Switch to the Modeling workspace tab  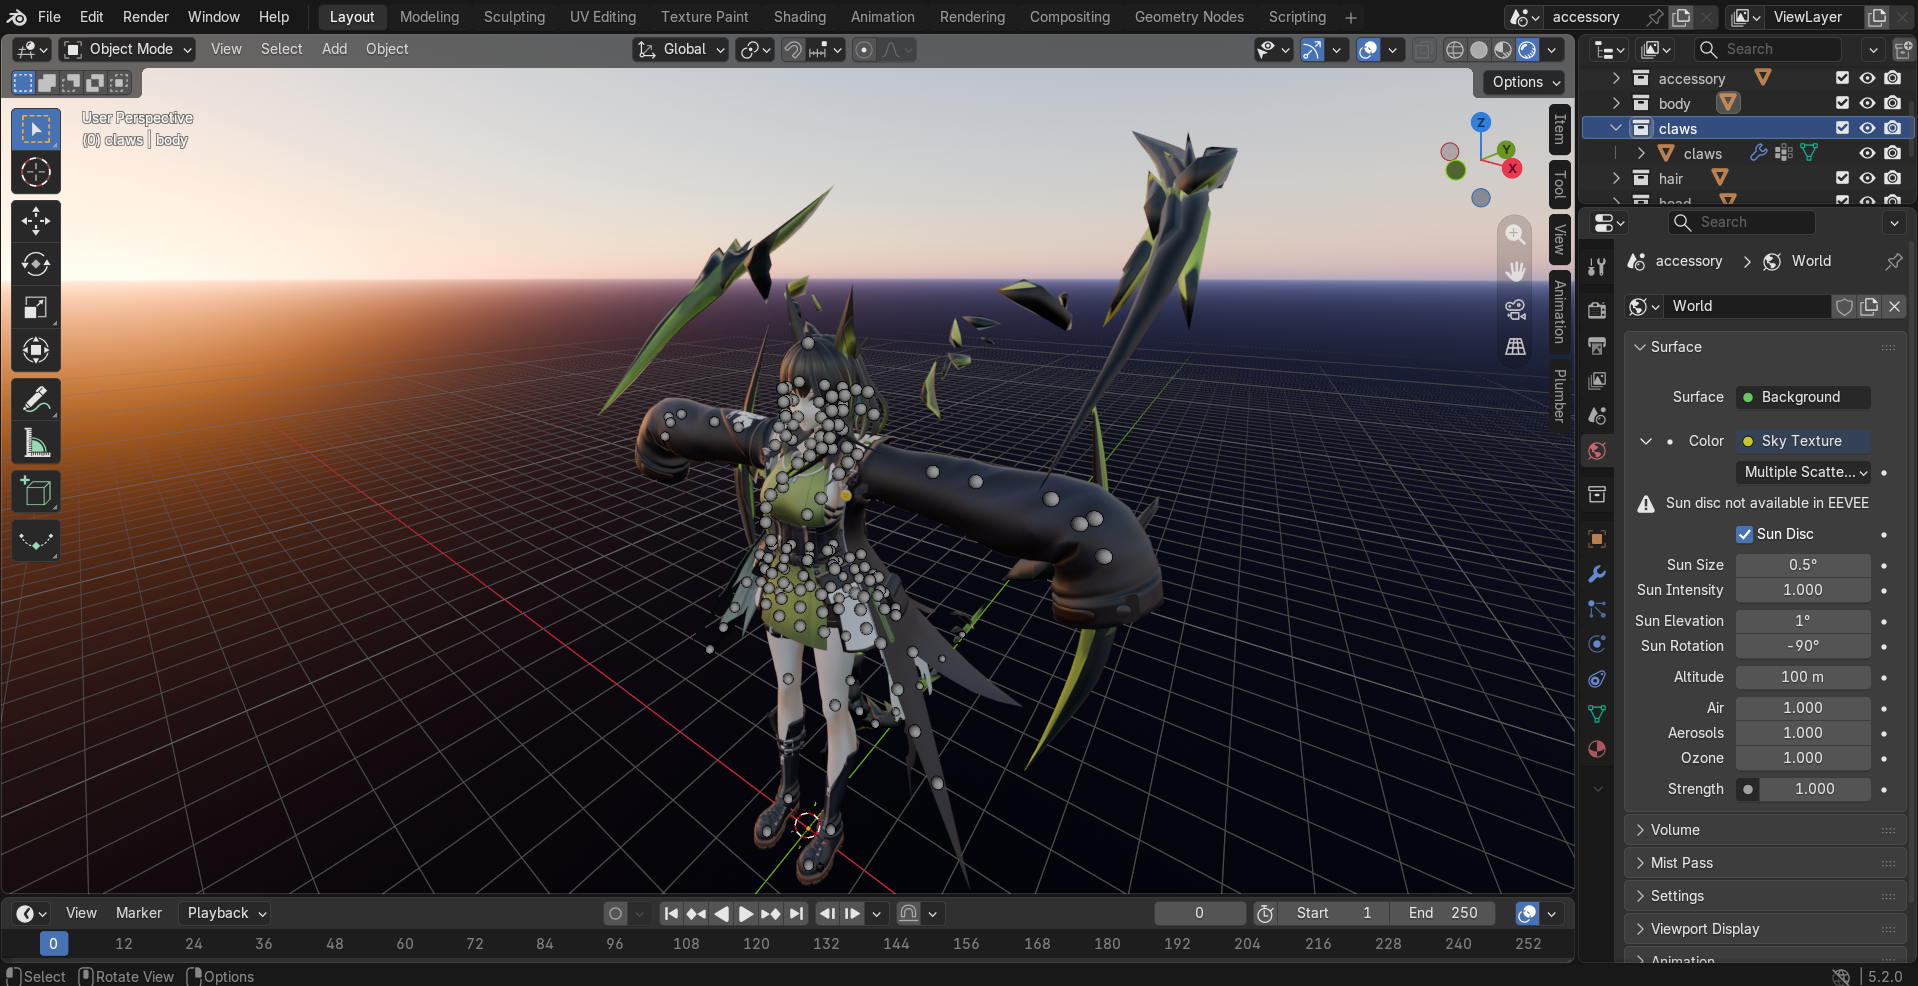[429, 17]
